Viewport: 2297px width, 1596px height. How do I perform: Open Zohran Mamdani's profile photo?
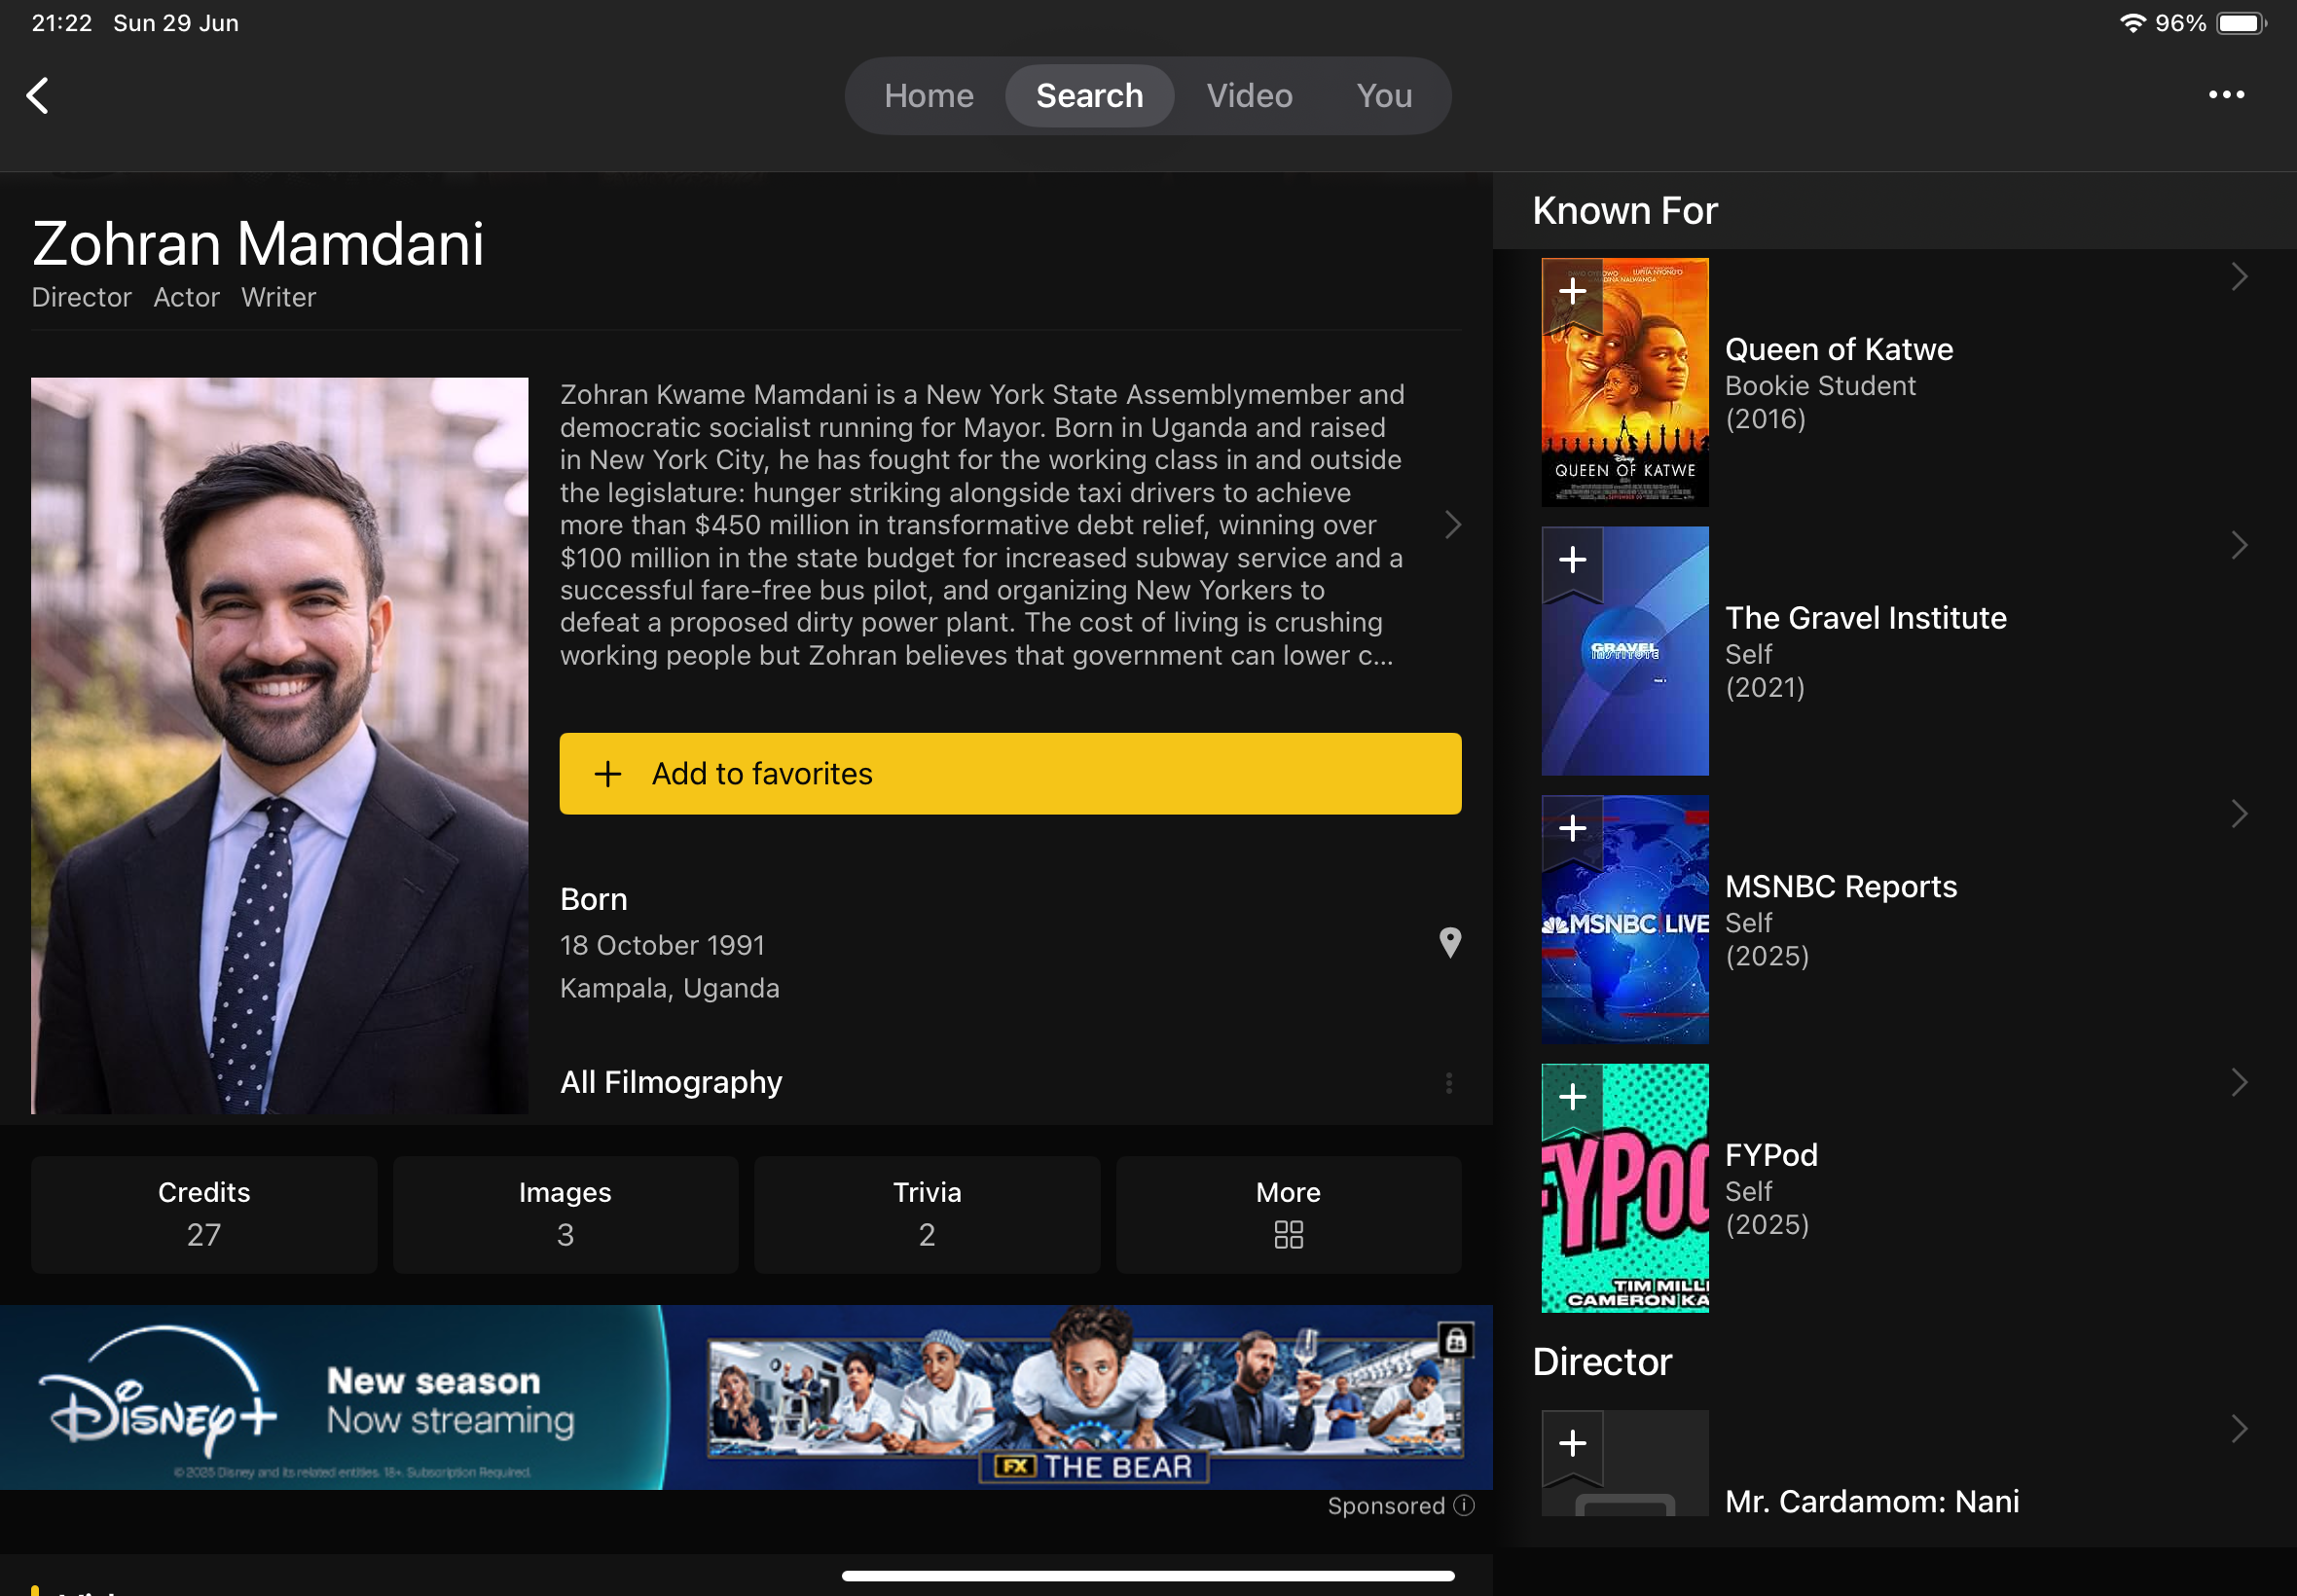(279, 746)
